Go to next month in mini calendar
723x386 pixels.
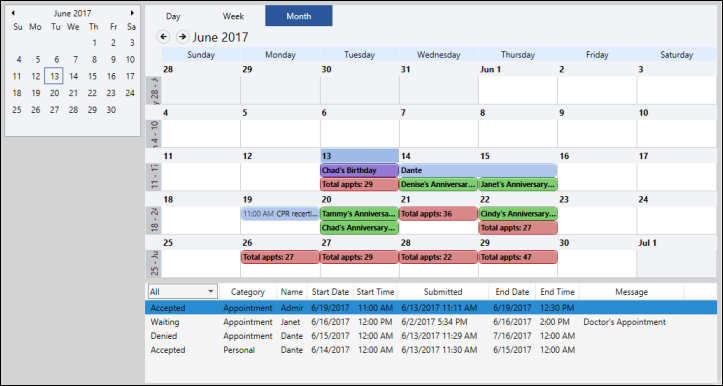(132, 13)
